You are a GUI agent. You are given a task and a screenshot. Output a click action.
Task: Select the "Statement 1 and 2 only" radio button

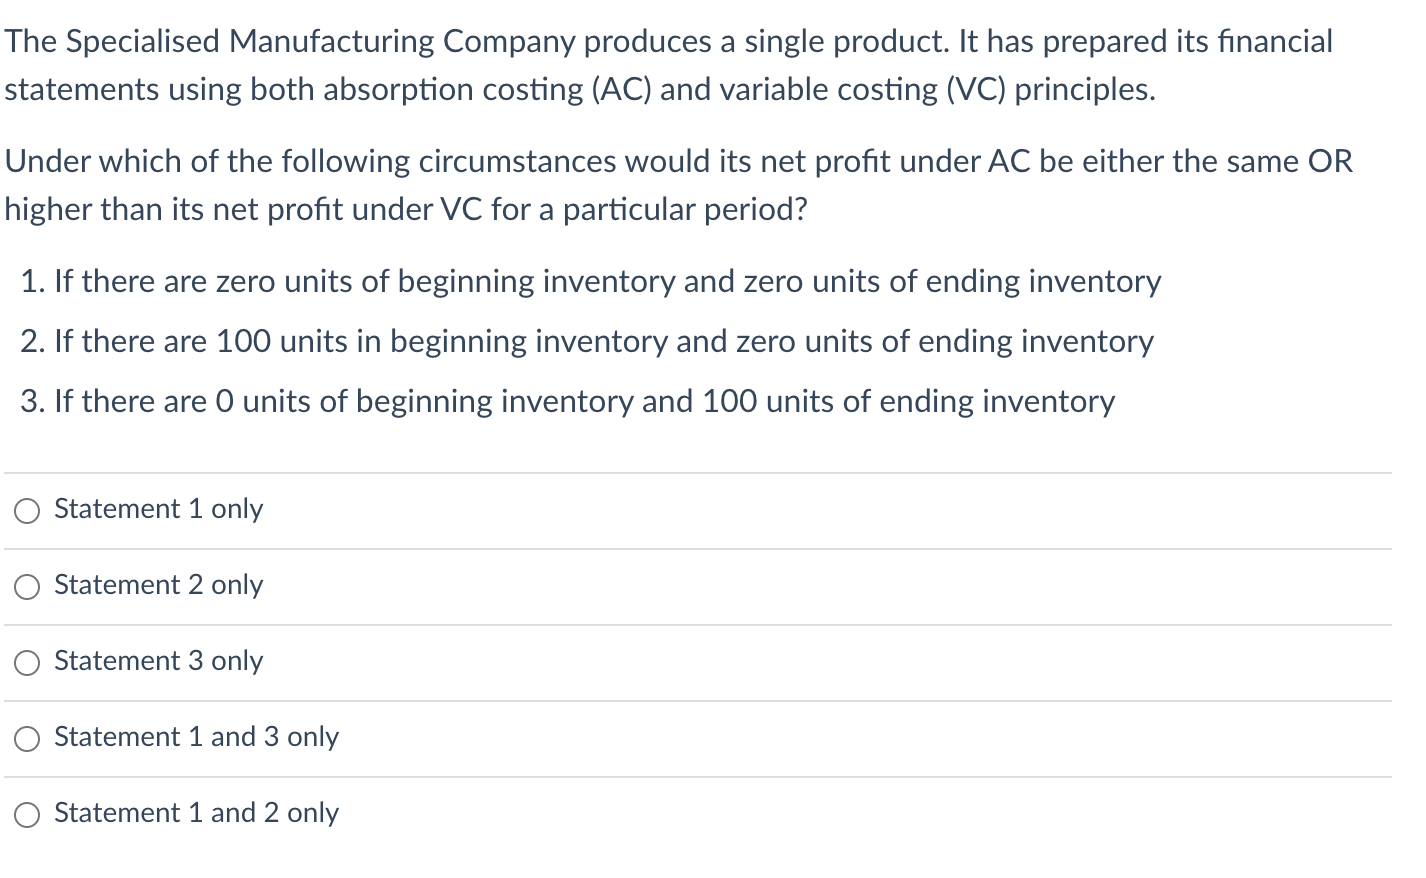[x=27, y=814]
